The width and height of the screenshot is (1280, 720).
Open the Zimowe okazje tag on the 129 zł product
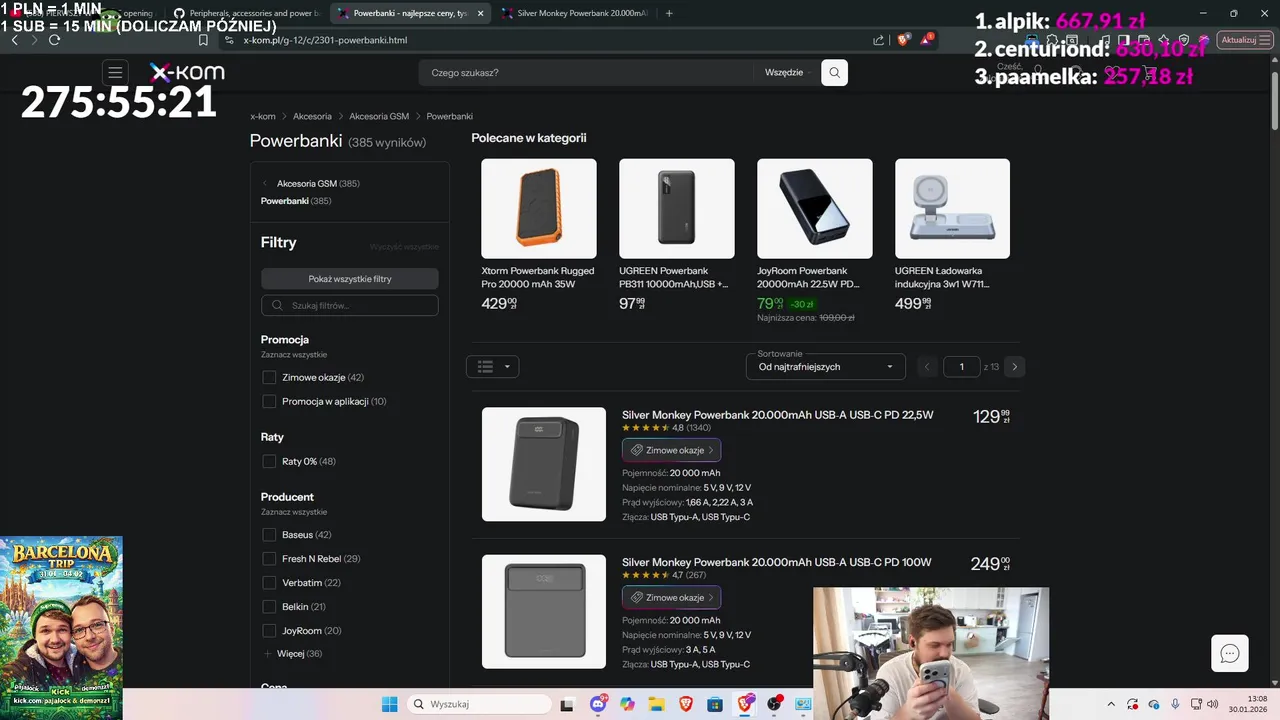(671, 450)
